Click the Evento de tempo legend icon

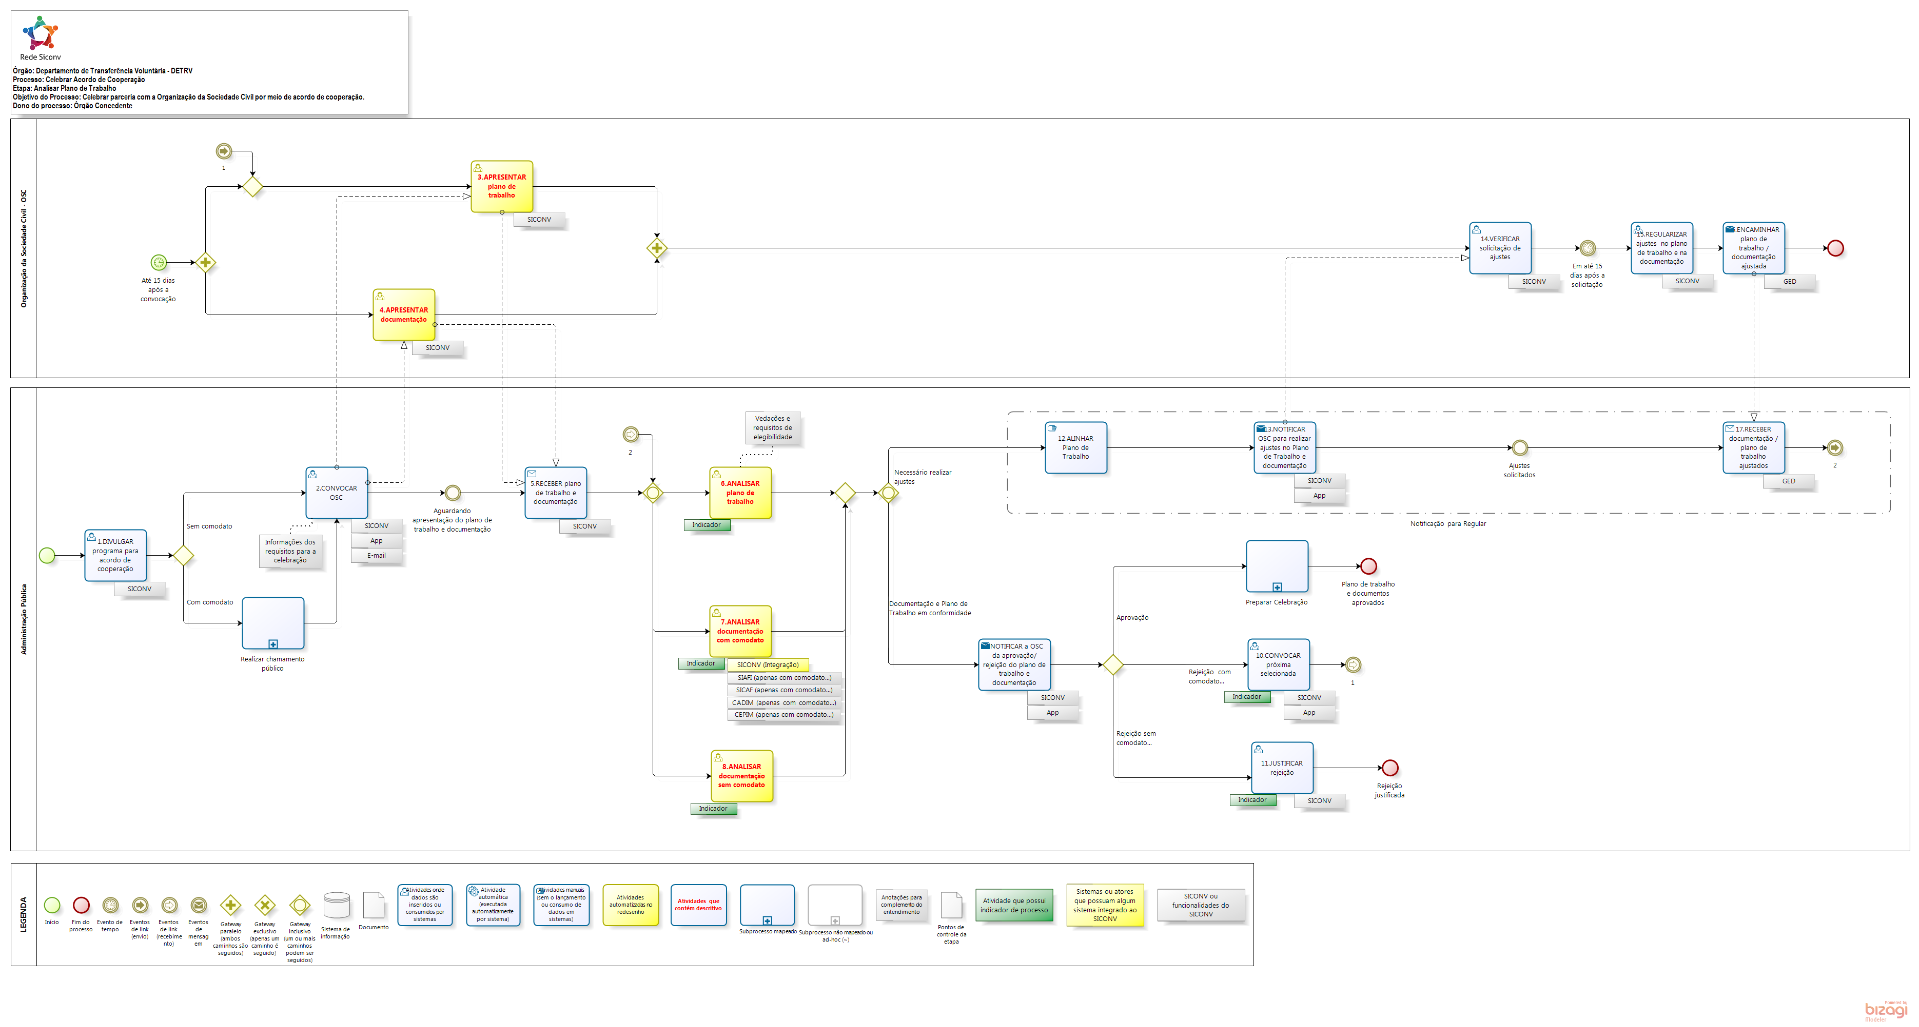[x=110, y=905]
